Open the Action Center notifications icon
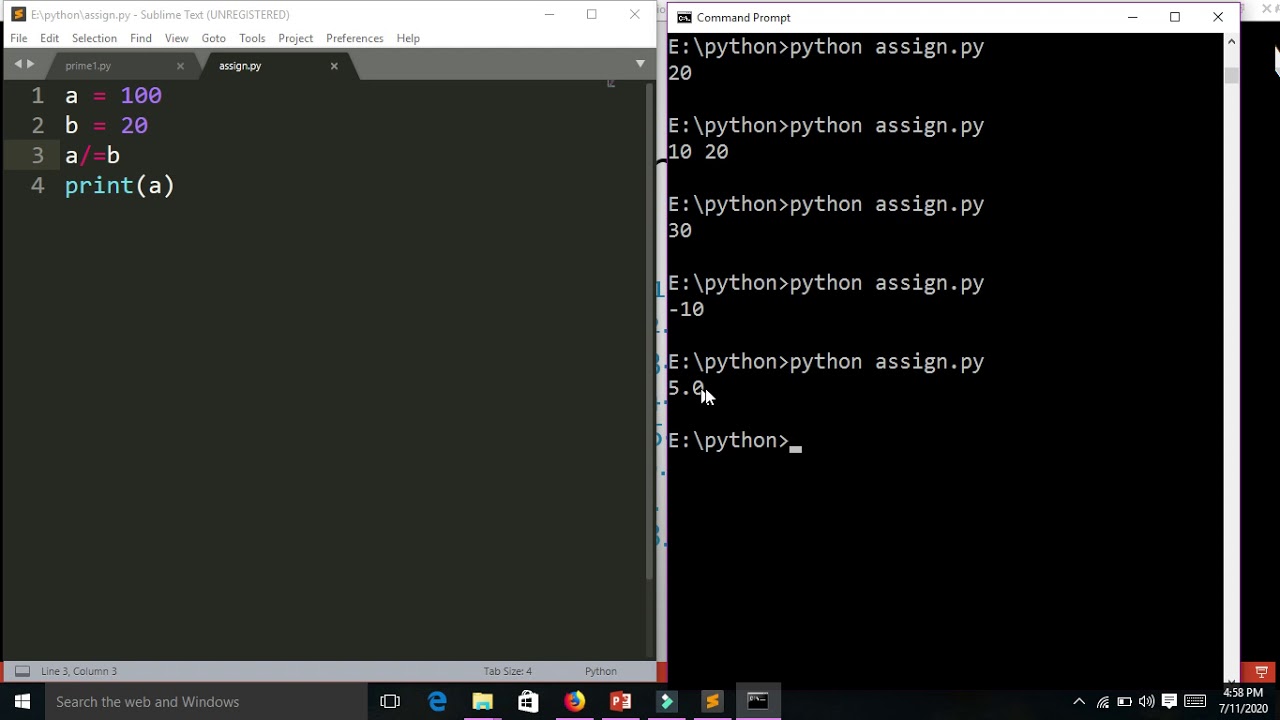 [x=1169, y=702]
